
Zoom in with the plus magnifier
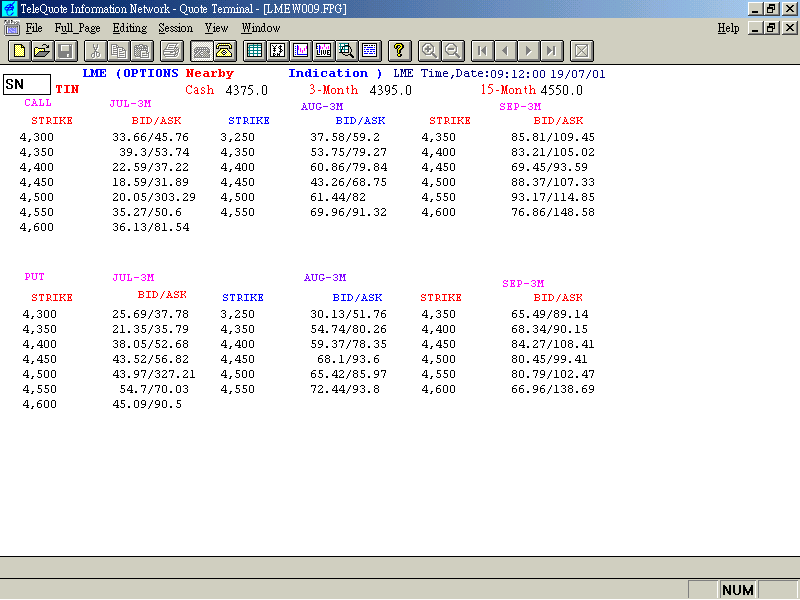(x=429, y=51)
